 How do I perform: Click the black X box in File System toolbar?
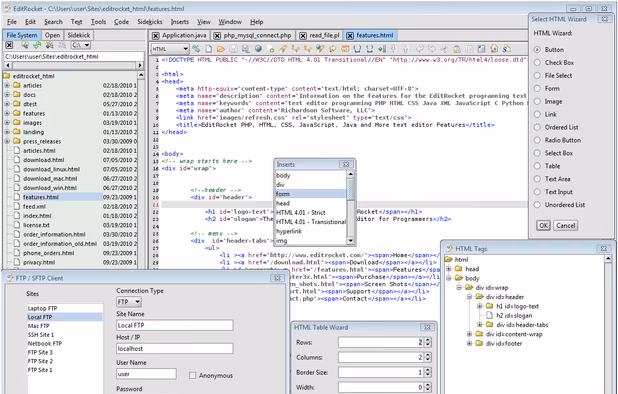(x=9, y=45)
